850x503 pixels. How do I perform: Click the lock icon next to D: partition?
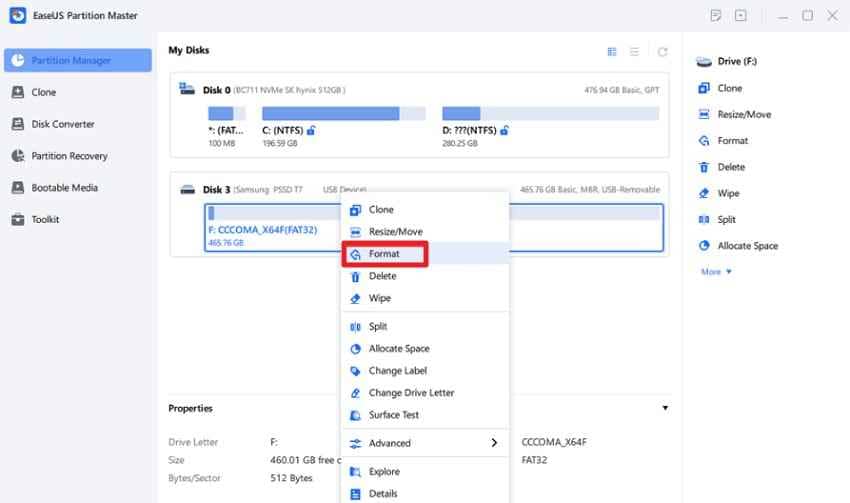(x=504, y=131)
